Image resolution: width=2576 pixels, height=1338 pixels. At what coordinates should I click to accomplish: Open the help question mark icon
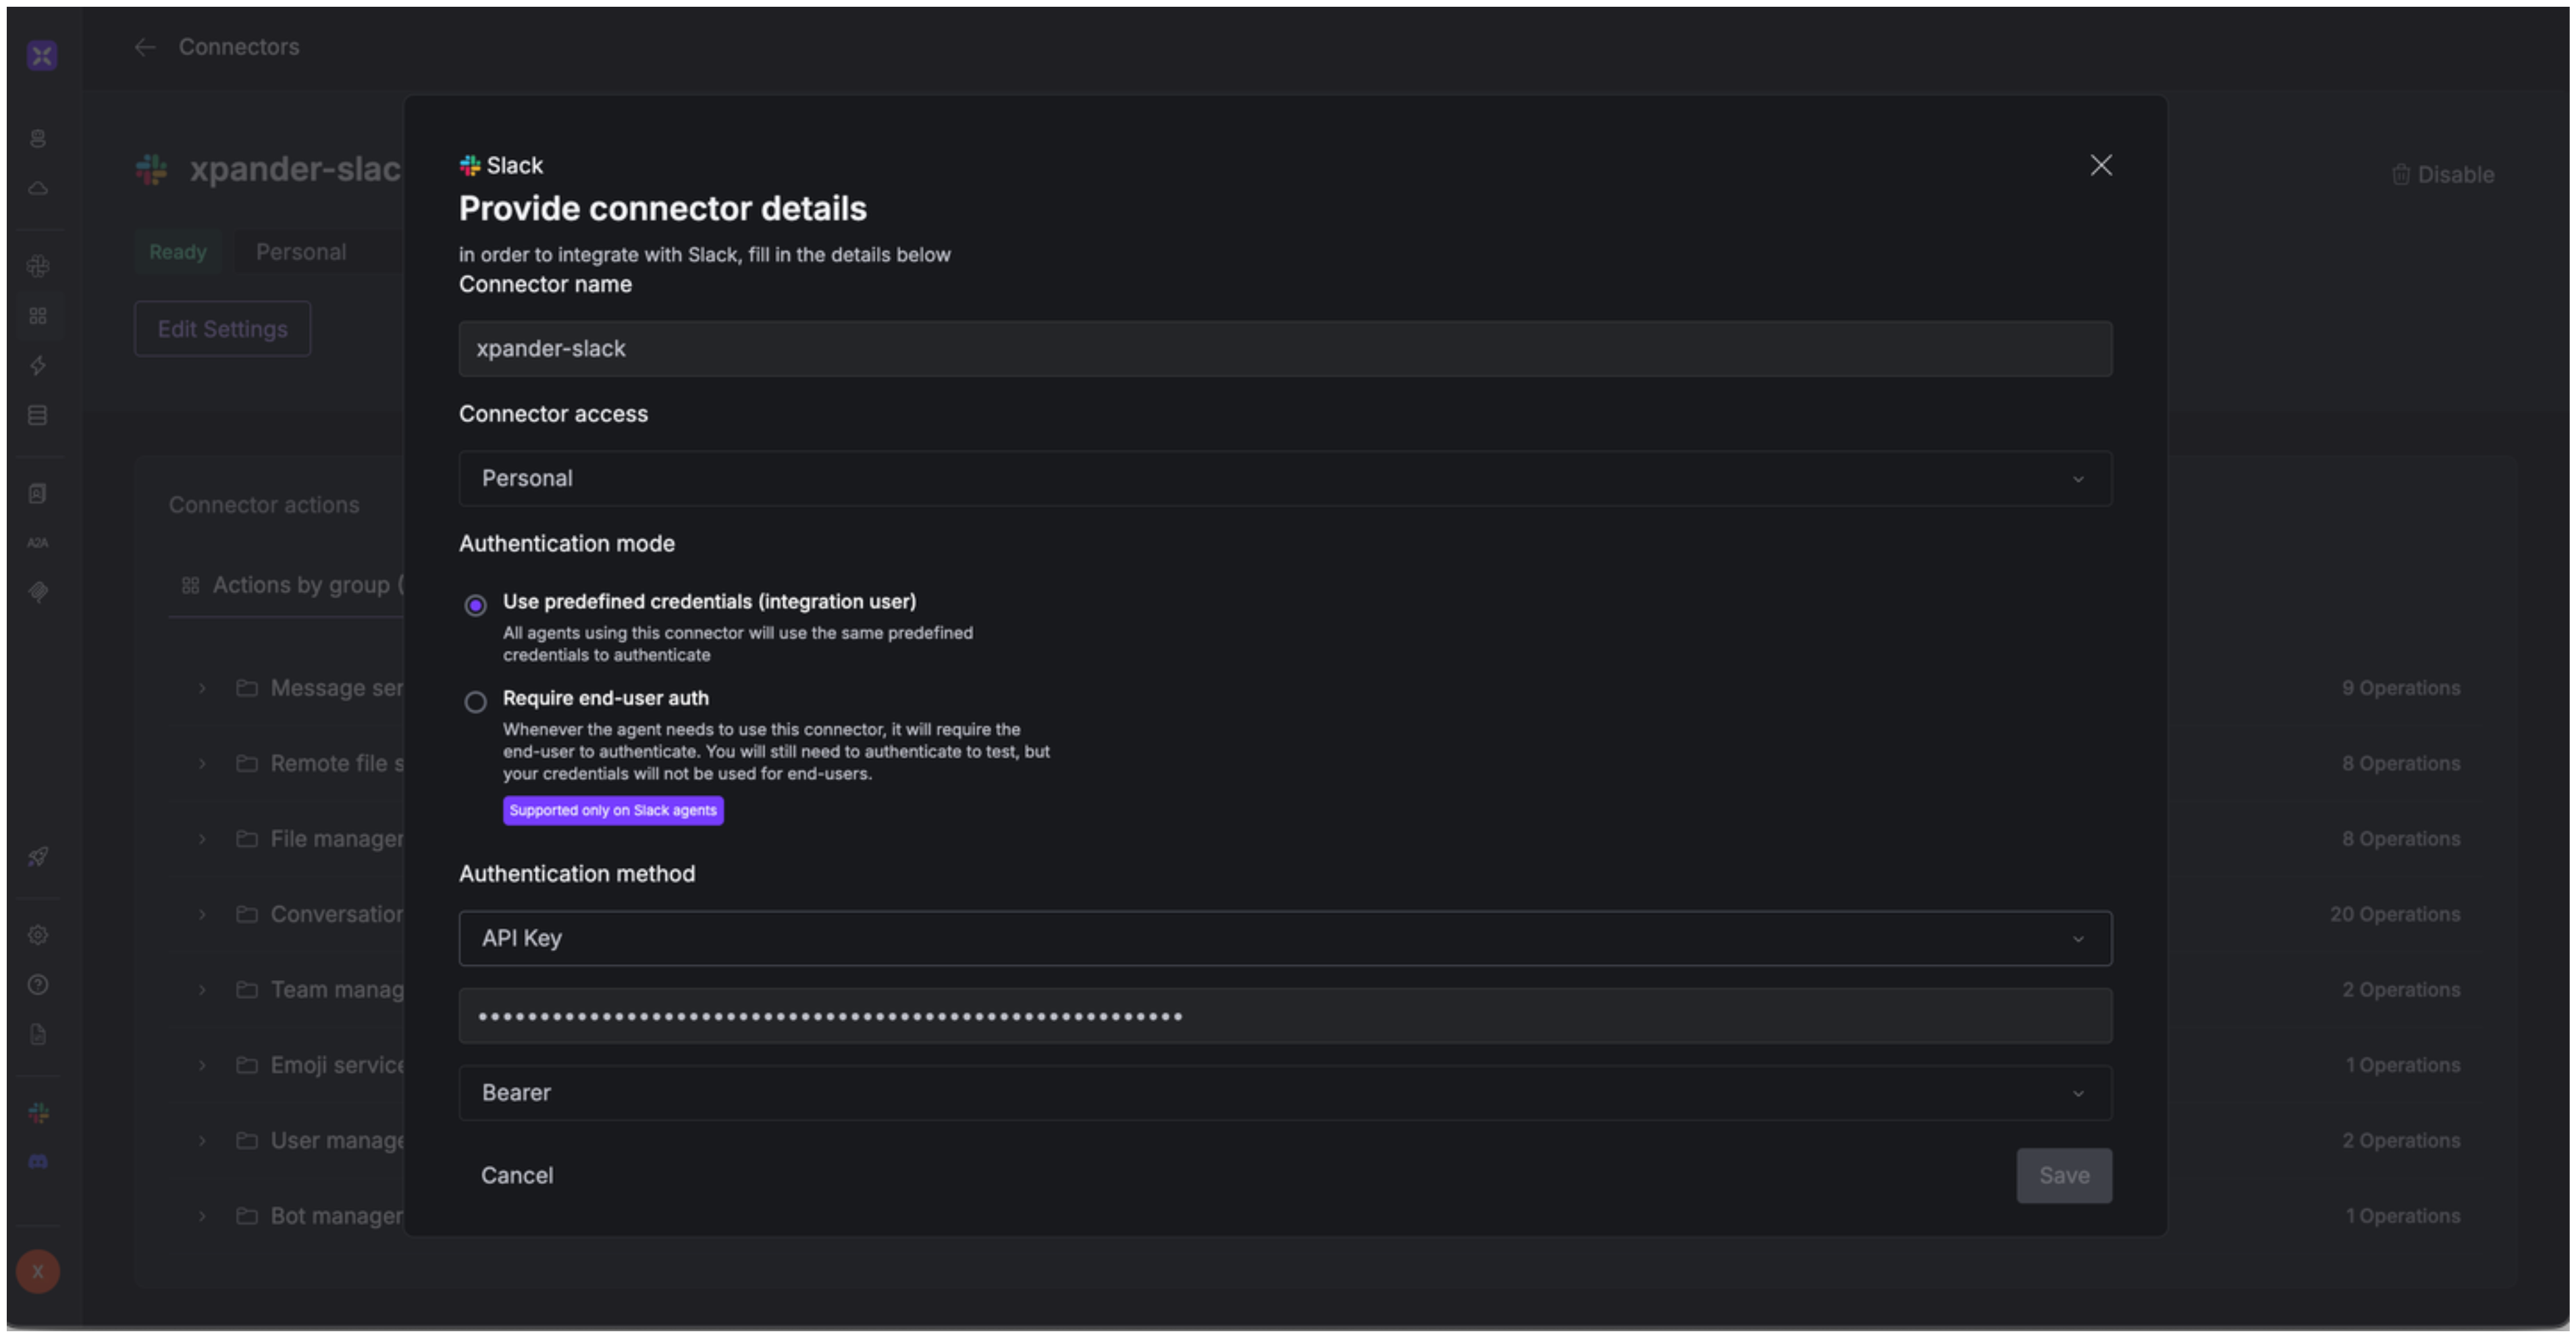[38, 985]
